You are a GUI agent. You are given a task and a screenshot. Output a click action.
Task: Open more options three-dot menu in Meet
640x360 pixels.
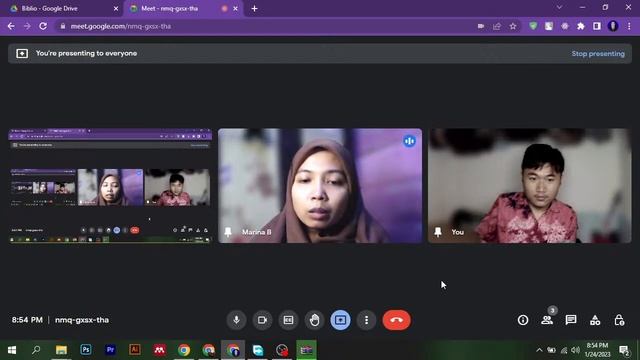pyautogui.click(x=367, y=320)
